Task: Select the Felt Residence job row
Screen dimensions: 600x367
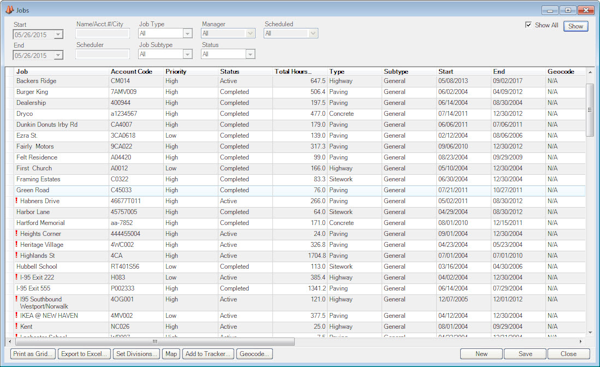Action: (300, 157)
